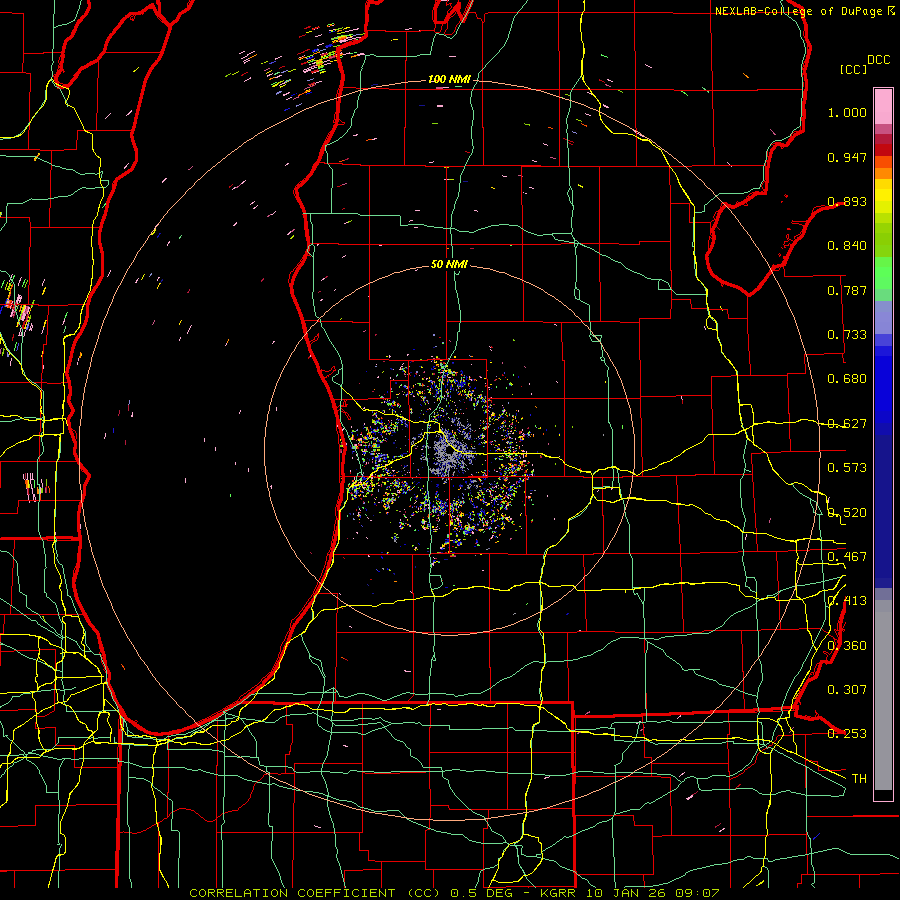Click the 0.840 legend value

[x=847, y=246]
